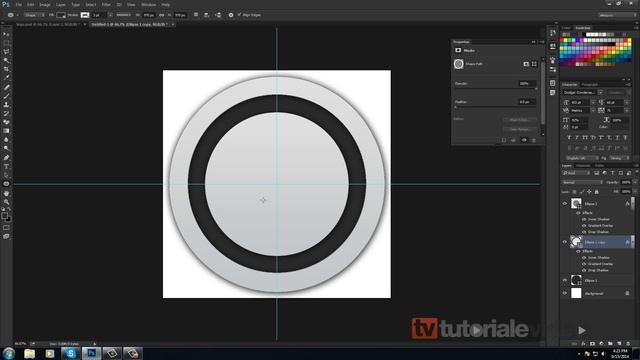Open the Filter menu
The height and width of the screenshot is (360, 640).
(x=106, y=4)
